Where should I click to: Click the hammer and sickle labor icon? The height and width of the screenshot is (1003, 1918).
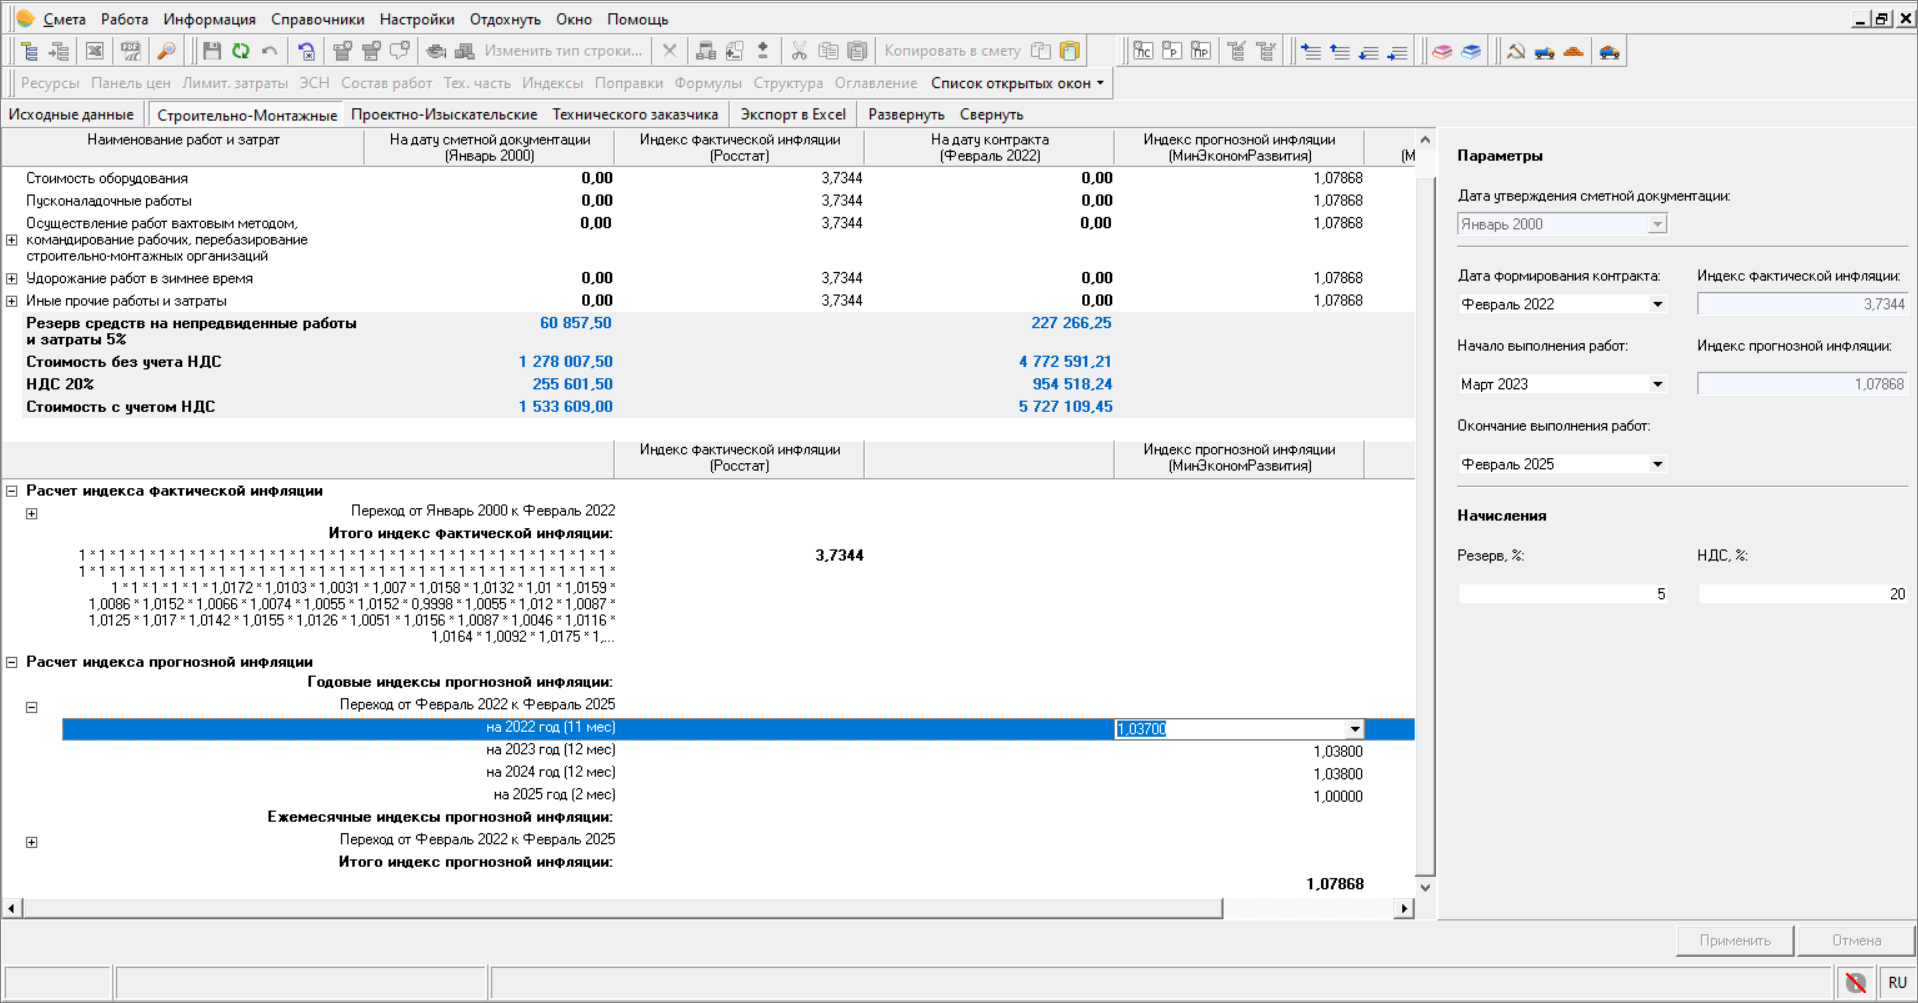(x=1516, y=51)
